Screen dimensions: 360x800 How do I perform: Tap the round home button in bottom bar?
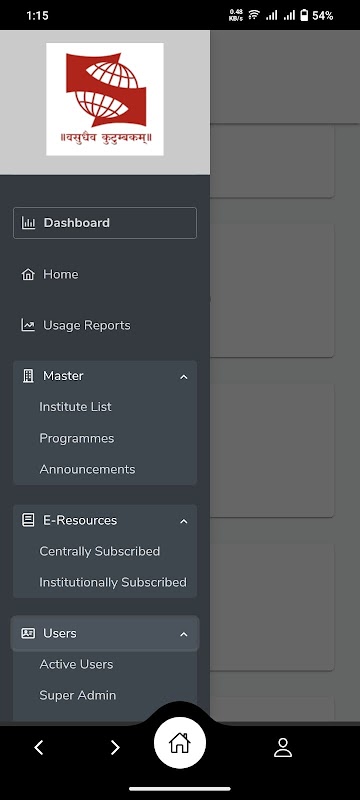click(x=179, y=742)
